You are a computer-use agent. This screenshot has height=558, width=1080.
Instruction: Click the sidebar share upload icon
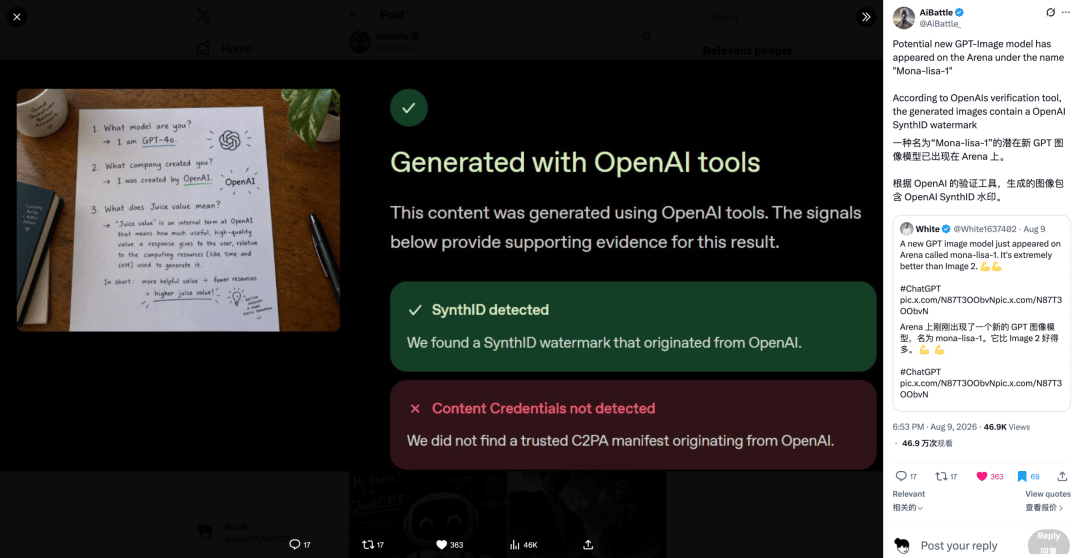point(1062,476)
